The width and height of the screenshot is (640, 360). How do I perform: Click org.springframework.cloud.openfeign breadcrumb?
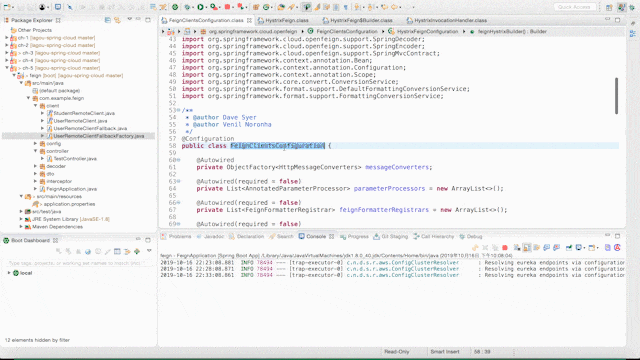click(253, 31)
